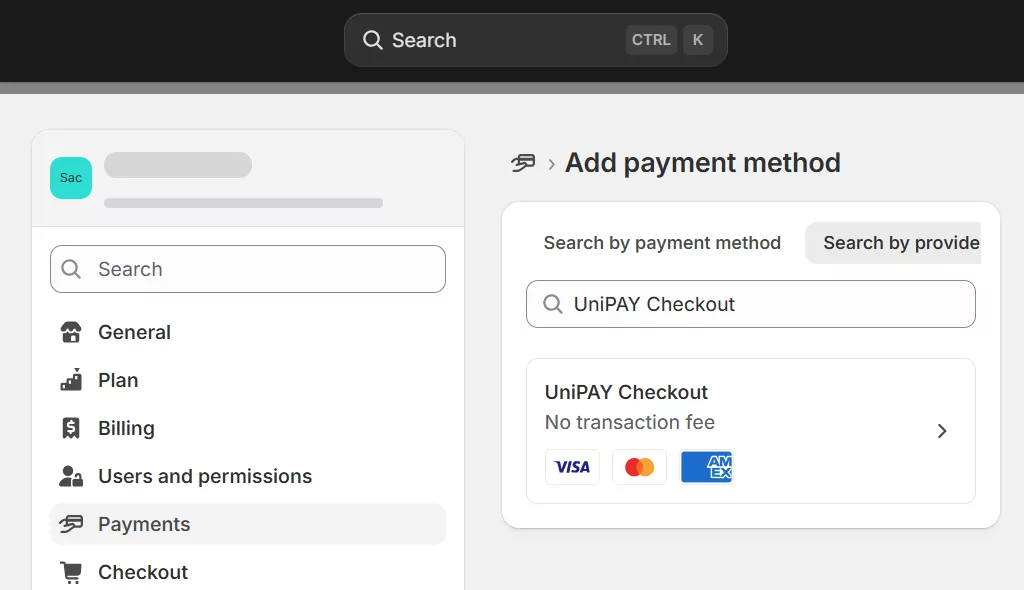Image resolution: width=1024 pixels, height=590 pixels.
Task: Click the Visa card logo
Action: pyautogui.click(x=572, y=467)
